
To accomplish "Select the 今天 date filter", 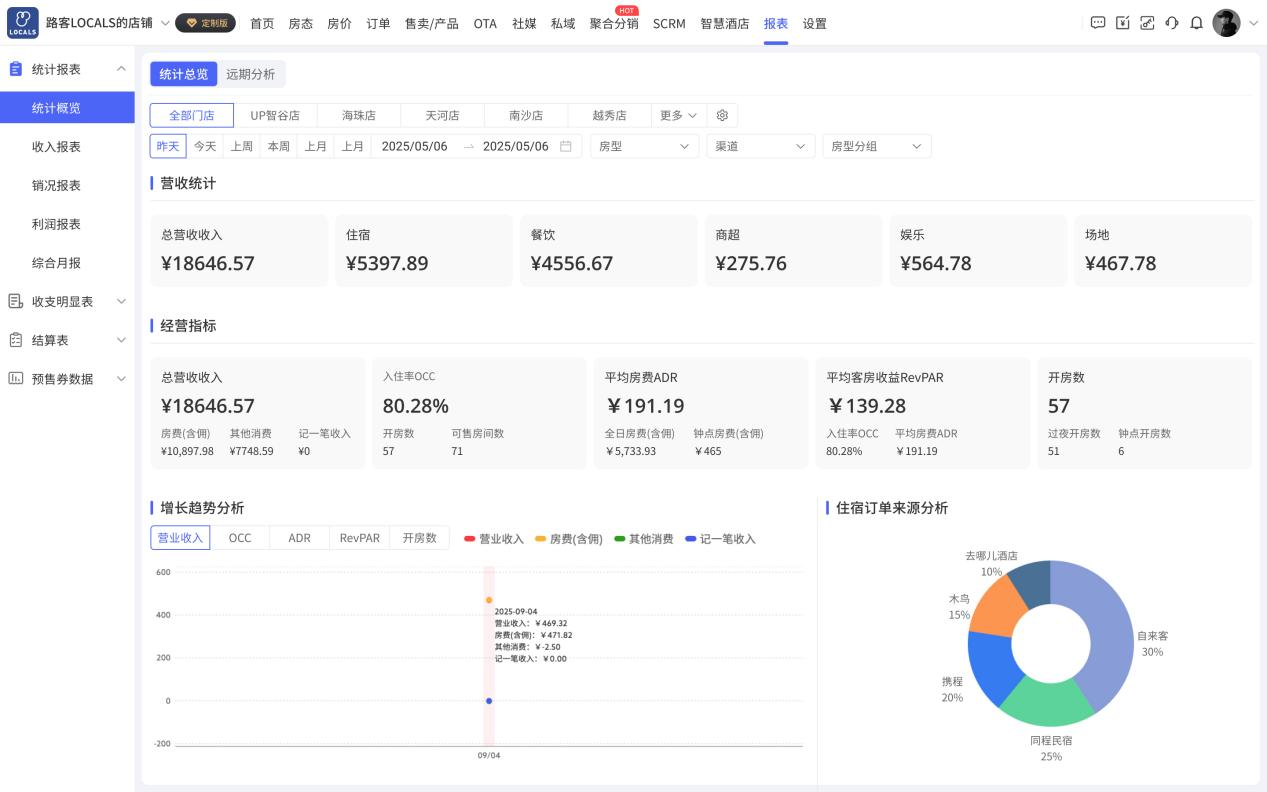I will tap(205, 146).
